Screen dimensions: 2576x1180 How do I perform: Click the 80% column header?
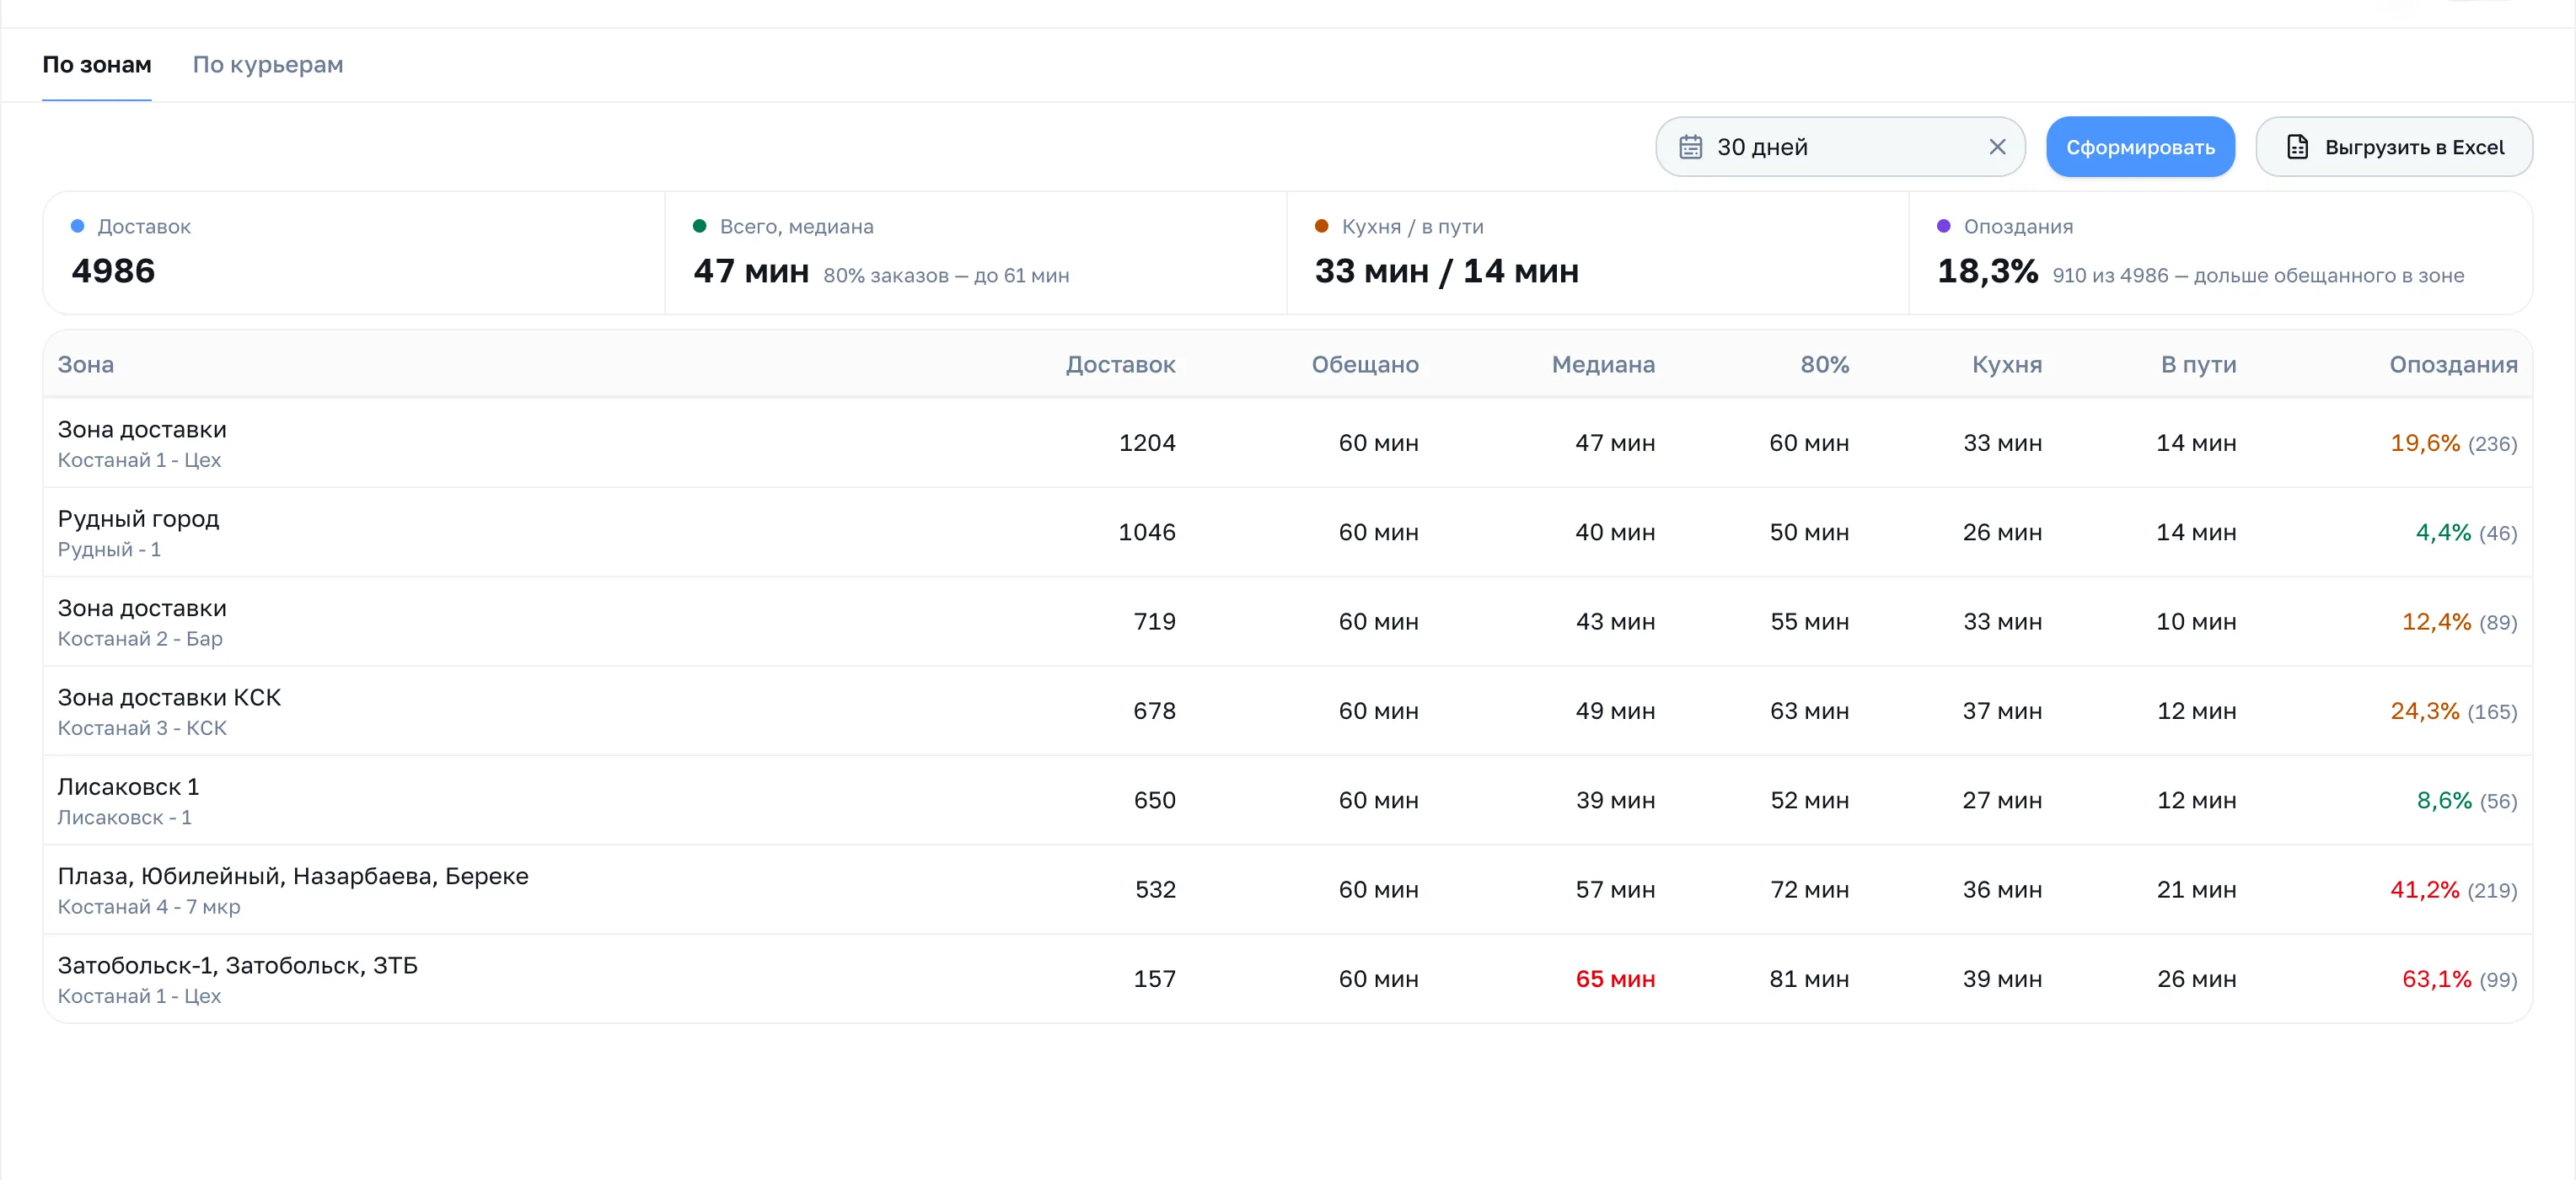1825,365
